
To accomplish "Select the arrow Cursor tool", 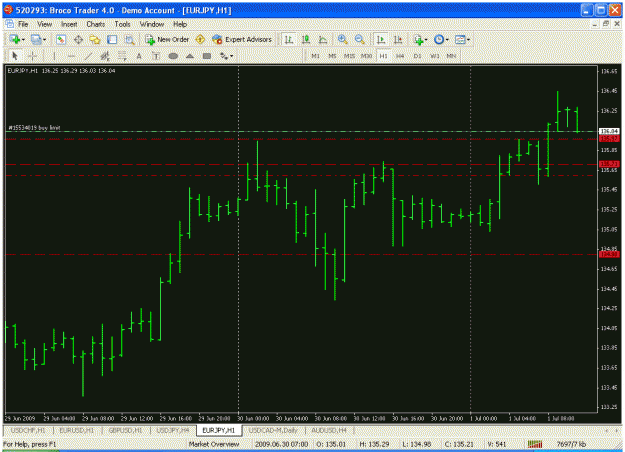I will 15,56.
